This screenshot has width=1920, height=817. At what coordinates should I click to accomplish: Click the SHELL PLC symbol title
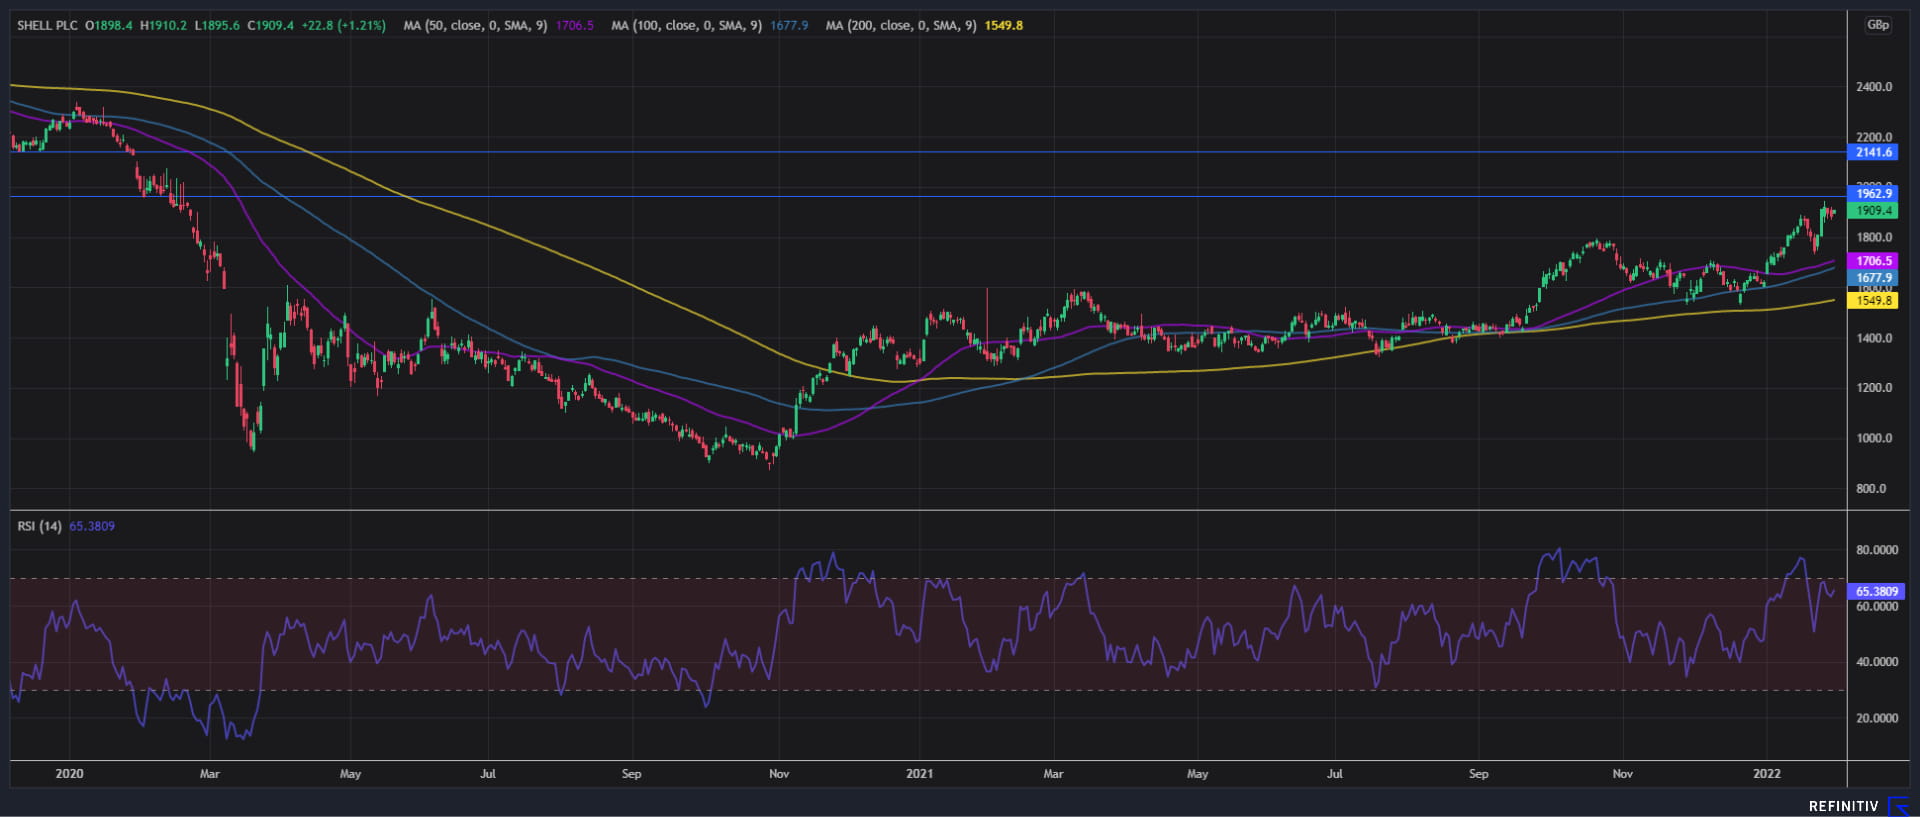[x=47, y=25]
